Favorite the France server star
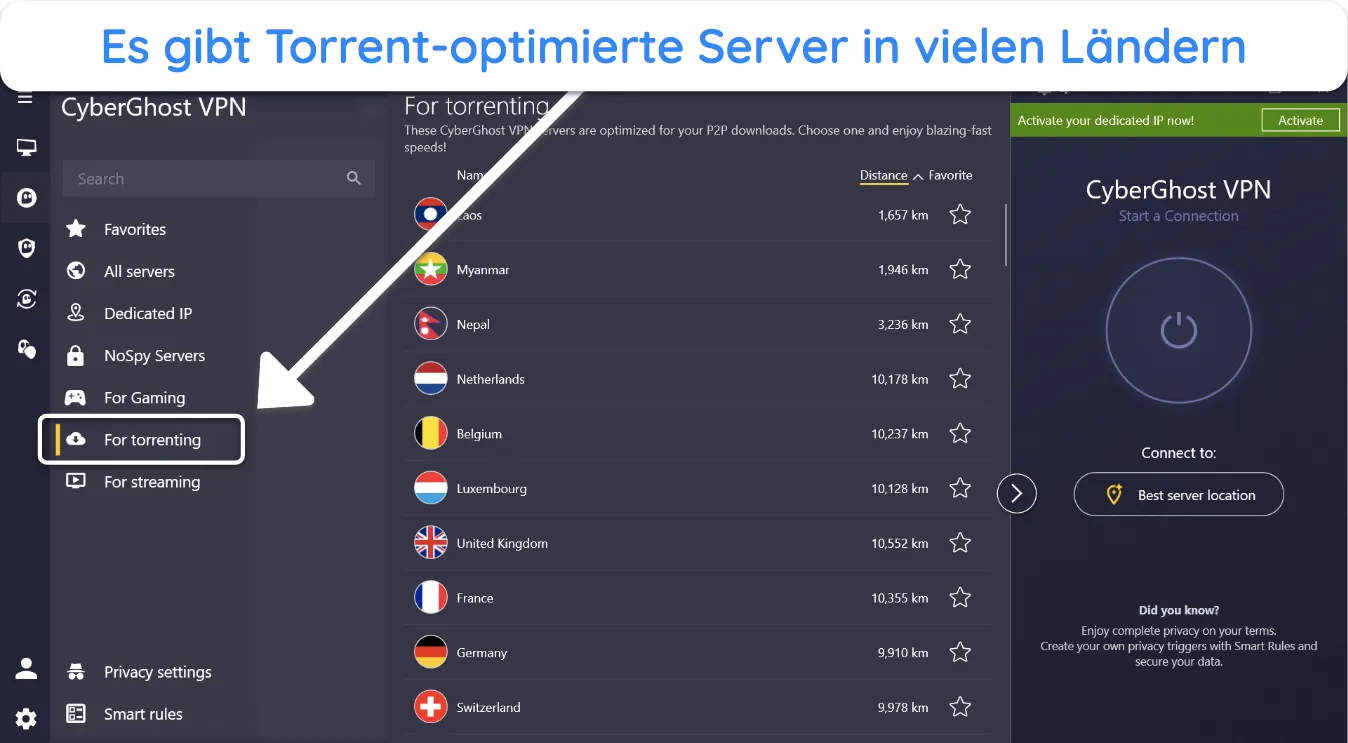 pyautogui.click(x=960, y=597)
